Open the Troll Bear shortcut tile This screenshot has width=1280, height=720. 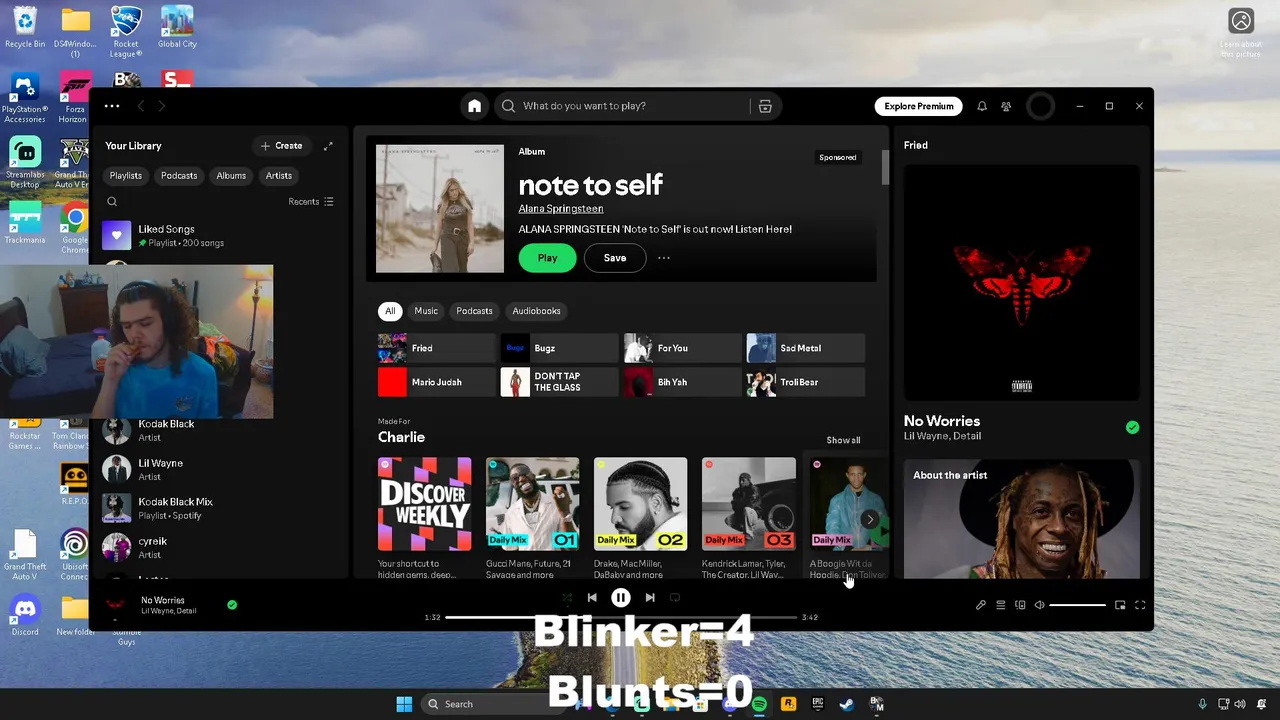point(806,382)
